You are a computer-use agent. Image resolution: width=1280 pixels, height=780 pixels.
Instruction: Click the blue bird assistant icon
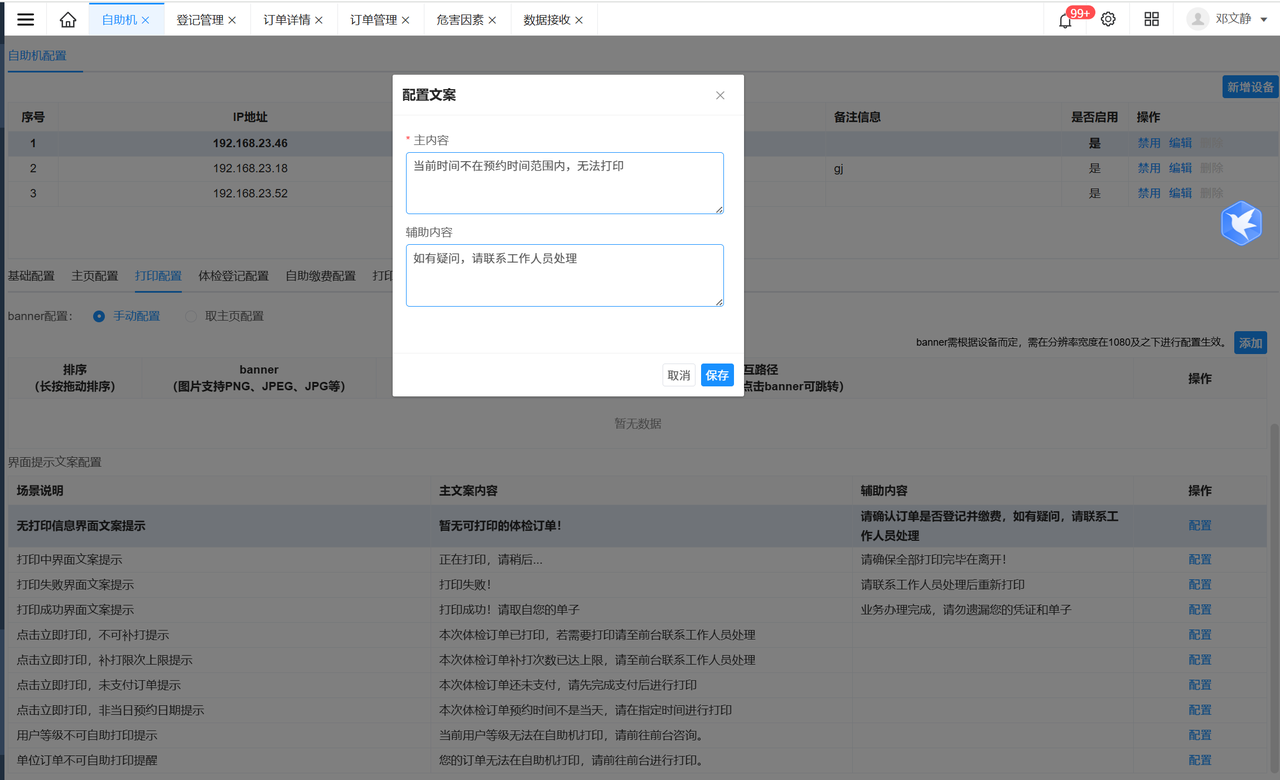click(x=1241, y=223)
